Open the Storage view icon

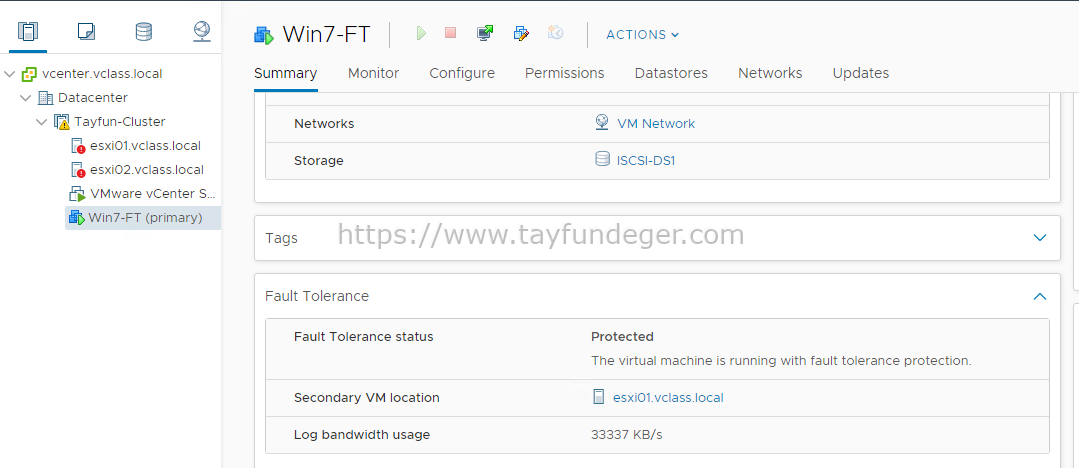(143, 32)
